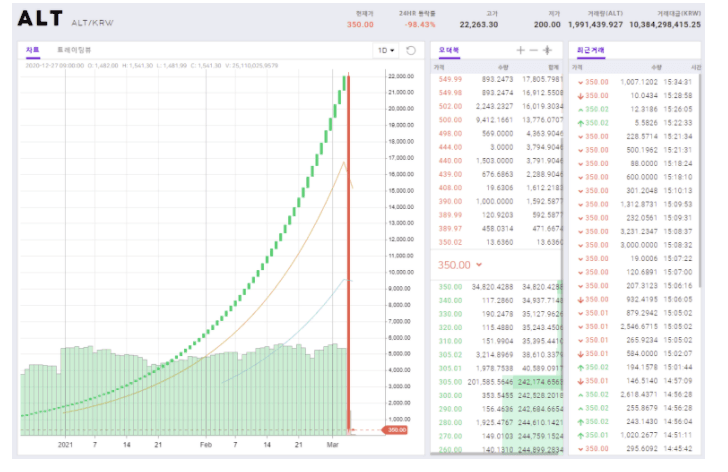Click the recent trades panel scrollbar
Image resolution: width=728 pixels, height=472 pixels.
699,181
